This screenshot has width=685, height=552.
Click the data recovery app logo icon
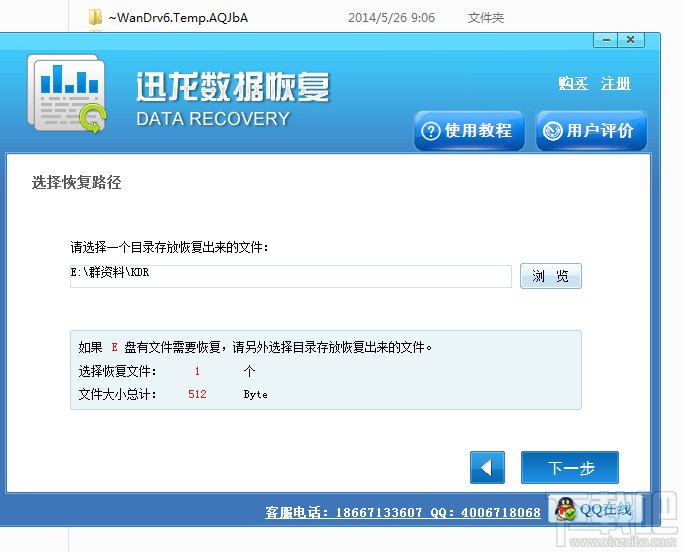67,93
